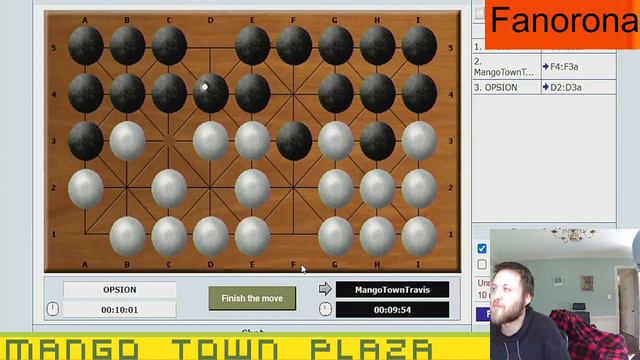Screen dimensions: 640x360
Task: Click the clock icon beside MangoTownTravis's timer
Action: [325, 309]
